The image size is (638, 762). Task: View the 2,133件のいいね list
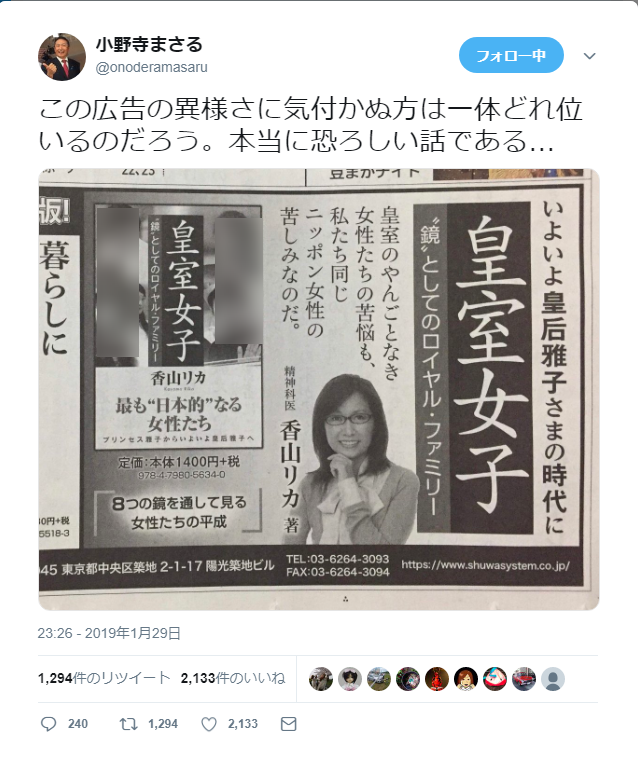(233, 678)
